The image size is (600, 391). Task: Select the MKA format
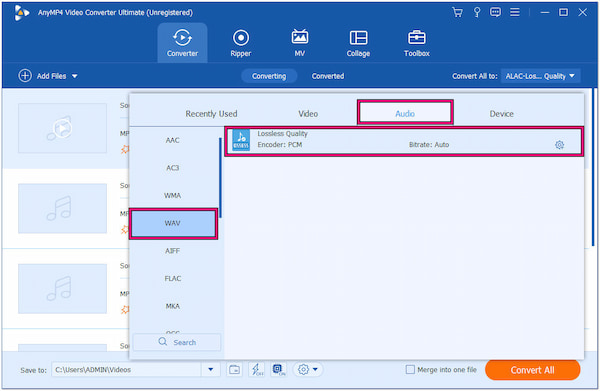[x=173, y=306]
